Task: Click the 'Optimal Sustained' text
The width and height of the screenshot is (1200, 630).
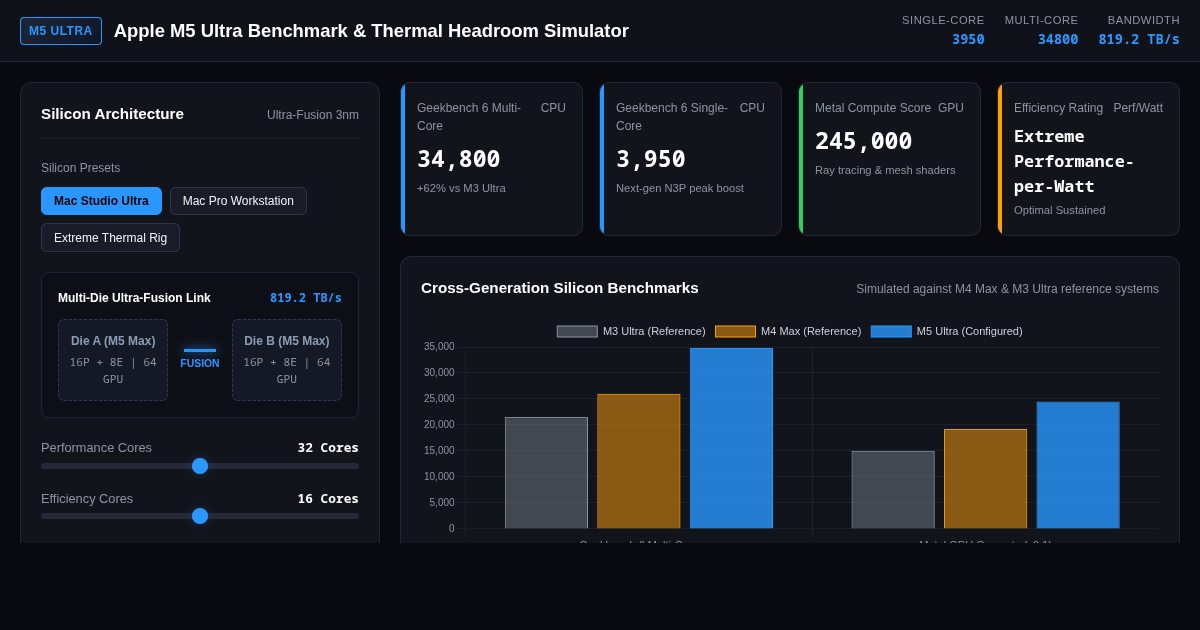Action: pos(1060,210)
